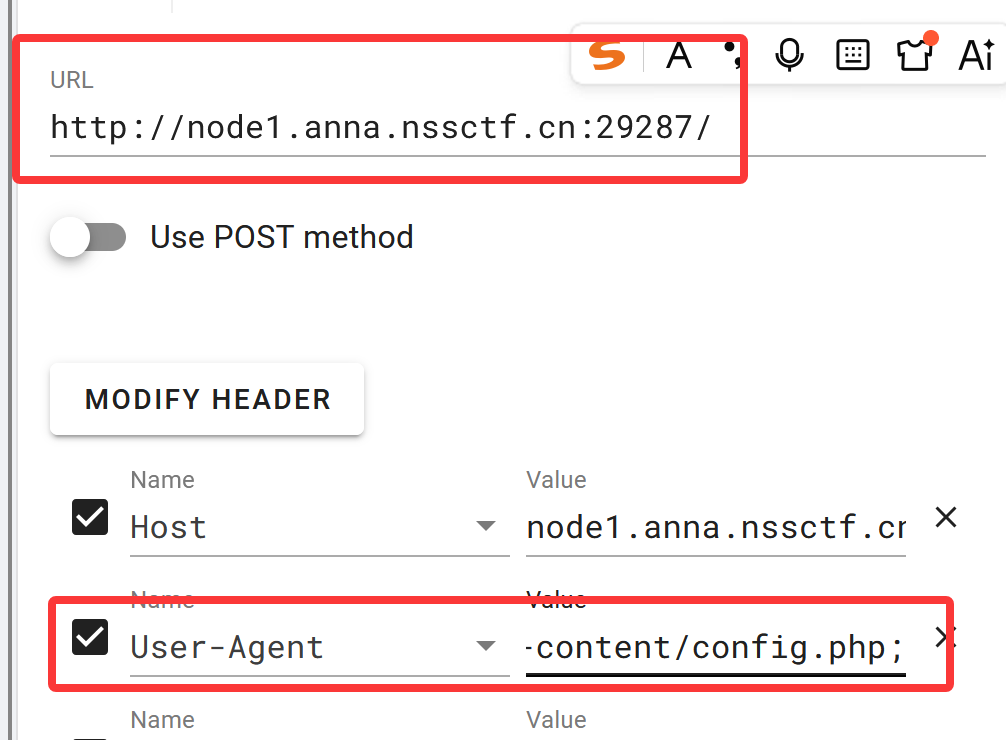Viewport: 1006px width, 740px height.
Task: Expand the User-Agent name dropdown arrow
Action: (x=486, y=646)
